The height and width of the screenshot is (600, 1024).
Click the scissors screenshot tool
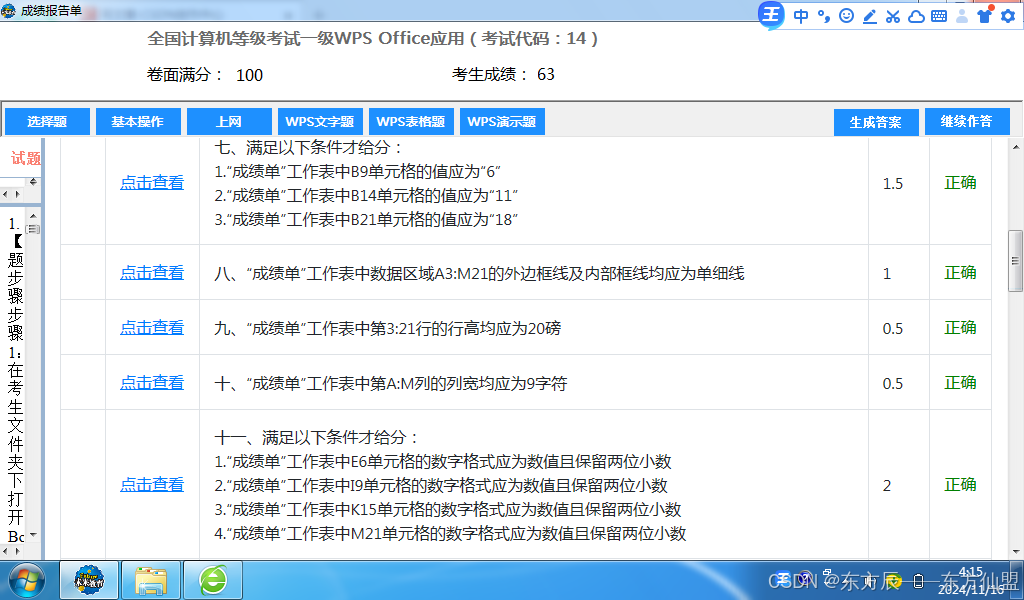893,16
